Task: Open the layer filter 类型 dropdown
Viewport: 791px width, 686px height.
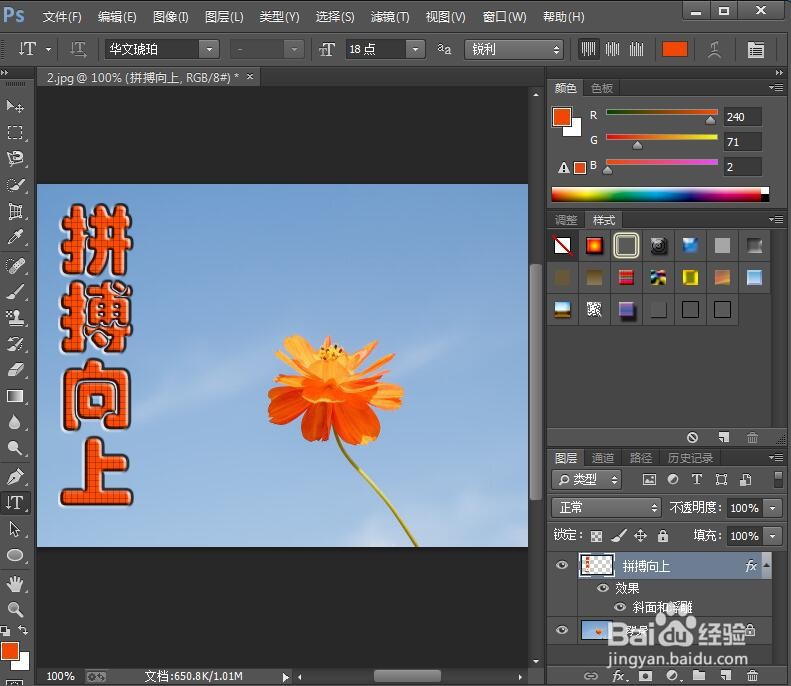Action: (587, 479)
